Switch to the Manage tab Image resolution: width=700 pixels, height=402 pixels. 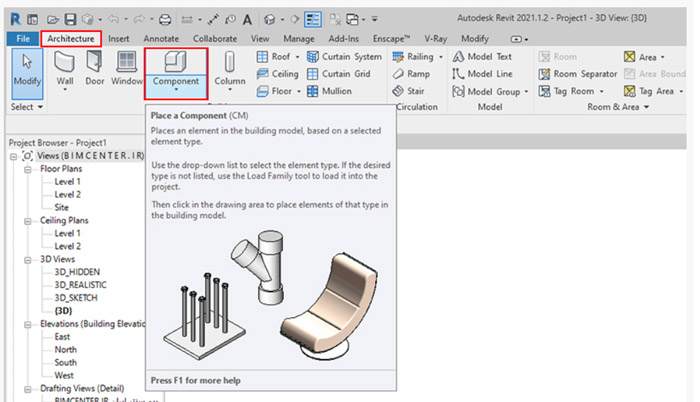299,39
